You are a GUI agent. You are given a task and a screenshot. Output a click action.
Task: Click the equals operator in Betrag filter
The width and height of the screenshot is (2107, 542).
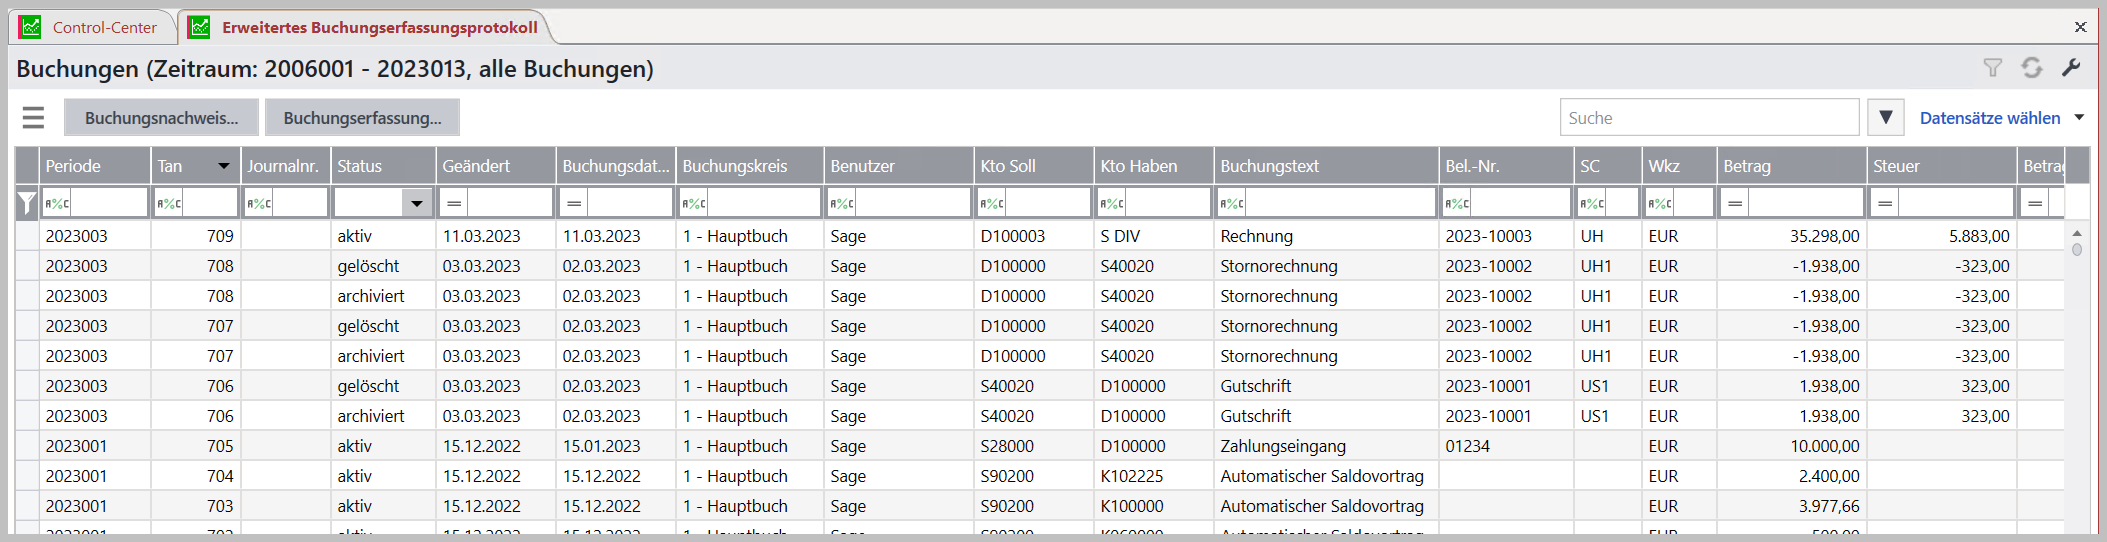pyautogui.click(x=1735, y=204)
